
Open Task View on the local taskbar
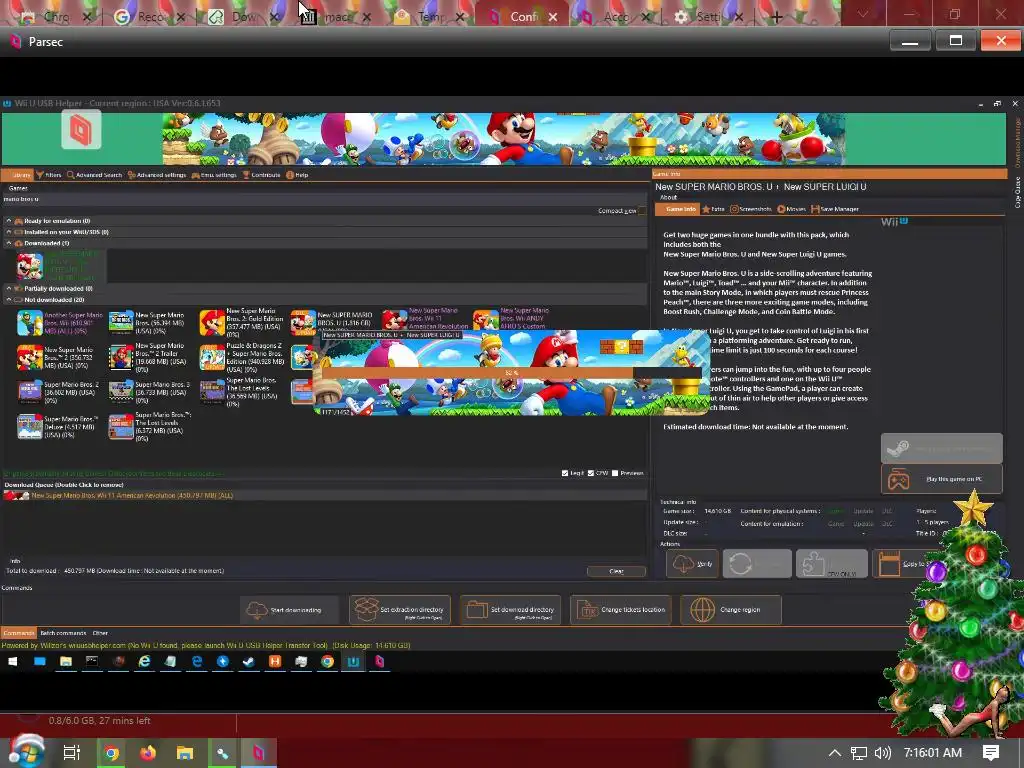tap(72, 753)
